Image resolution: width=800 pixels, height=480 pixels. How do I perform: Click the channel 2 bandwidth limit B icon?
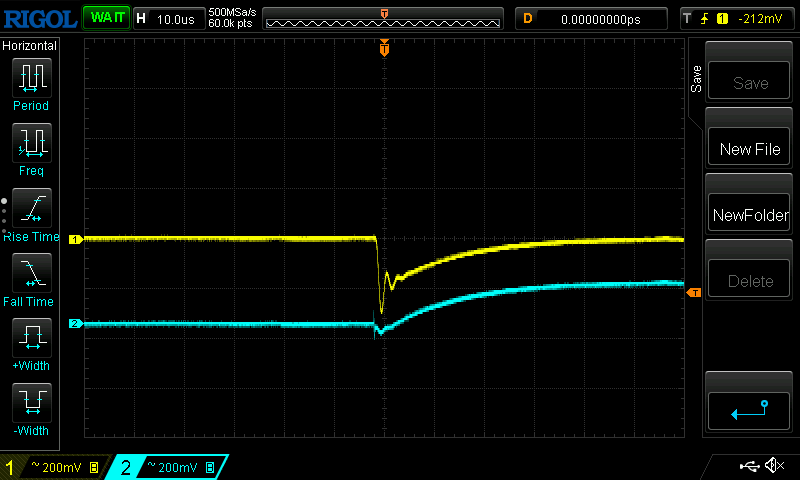pyautogui.click(x=210, y=467)
